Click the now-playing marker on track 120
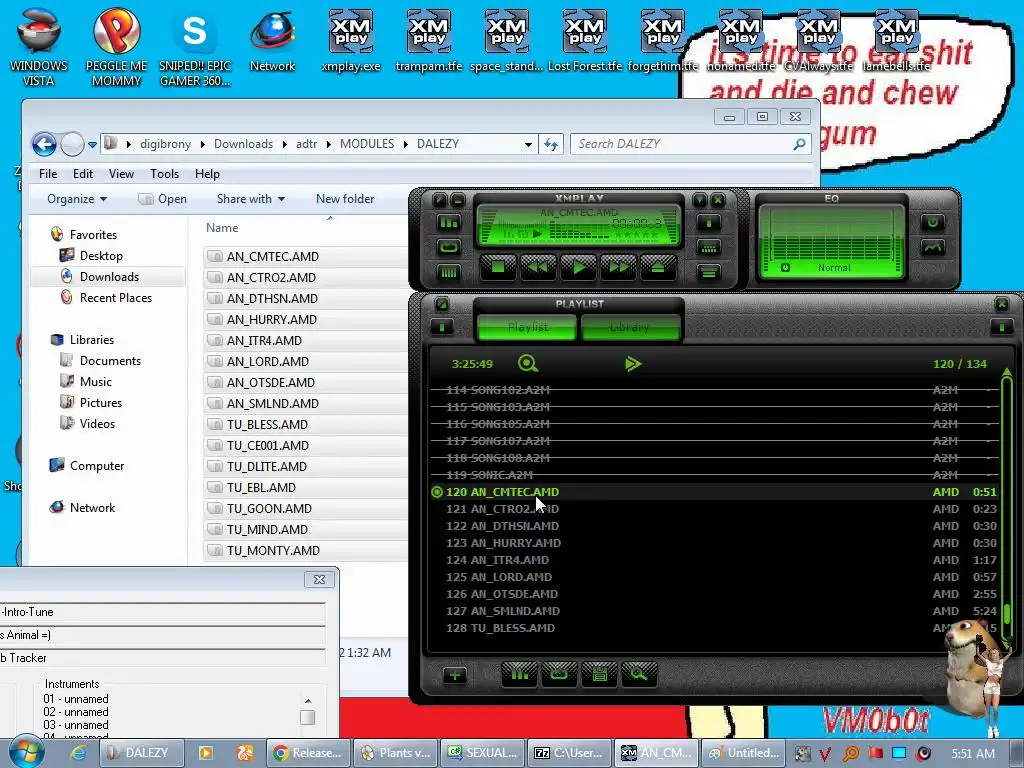This screenshot has height=768, width=1024. click(437, 492)
